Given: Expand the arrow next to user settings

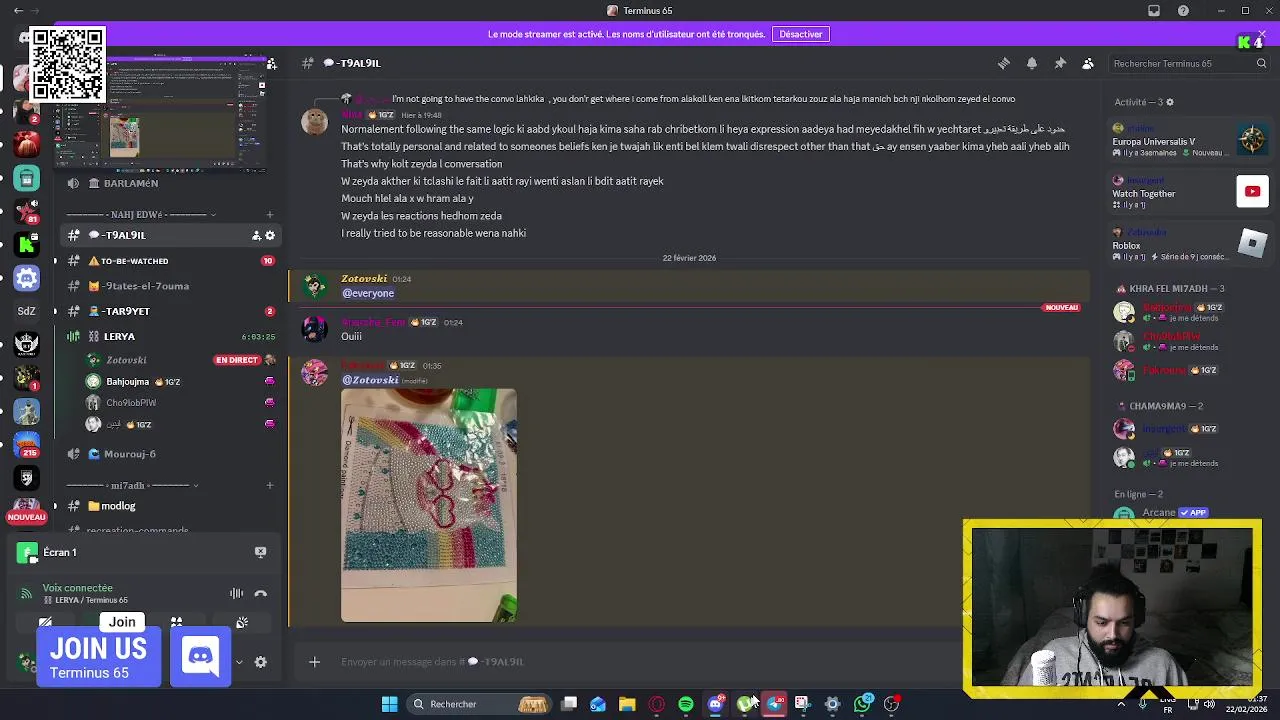Looking at the screenshot, I should [238, 662].
